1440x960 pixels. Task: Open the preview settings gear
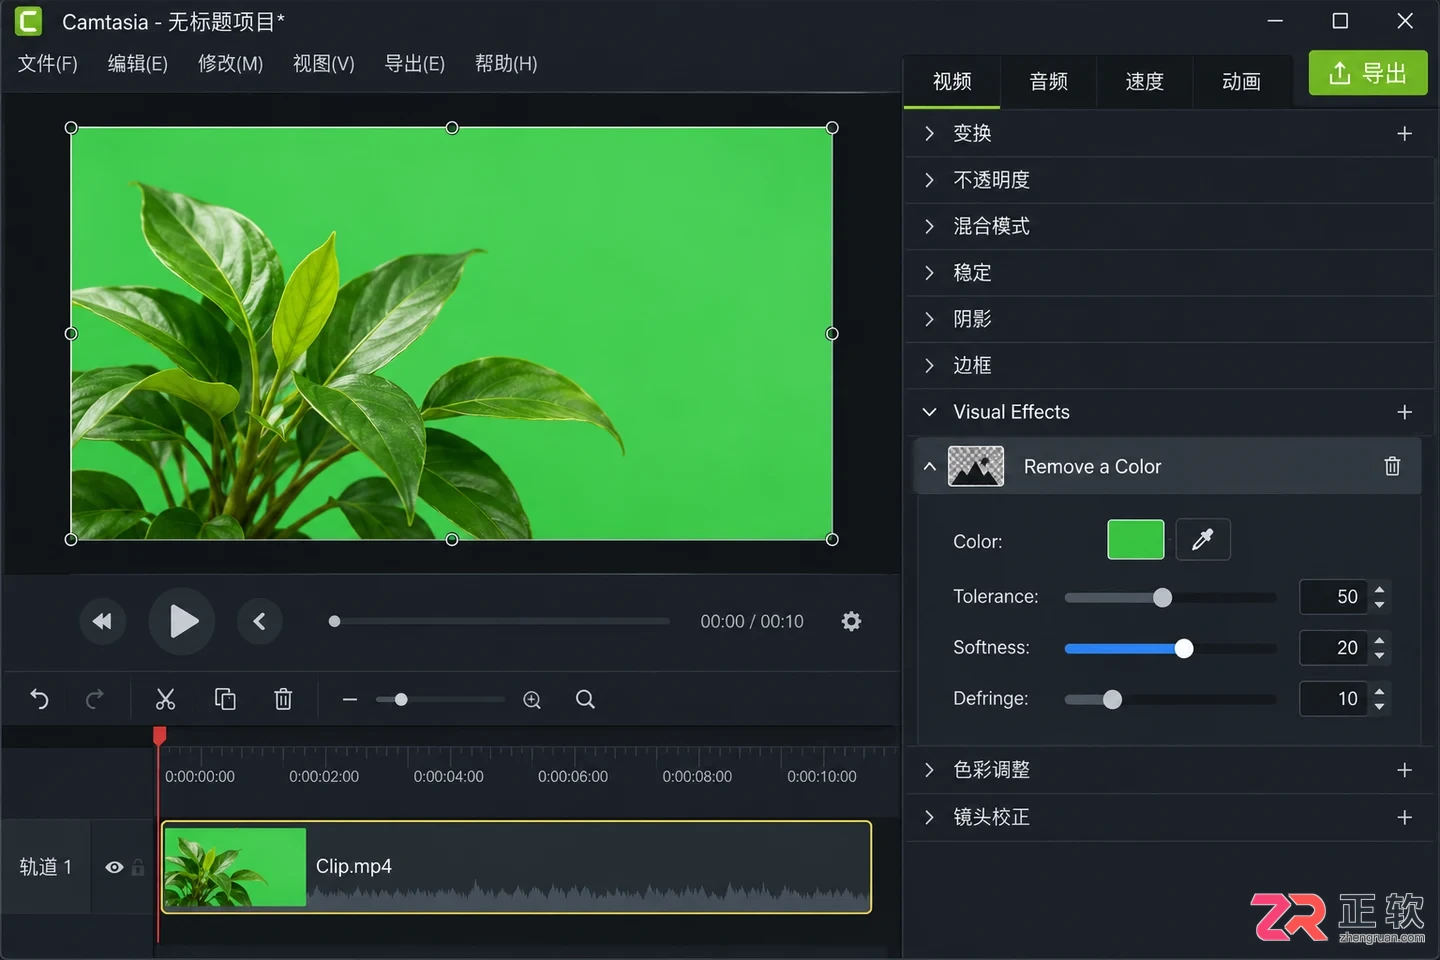[x=851, y=621]
